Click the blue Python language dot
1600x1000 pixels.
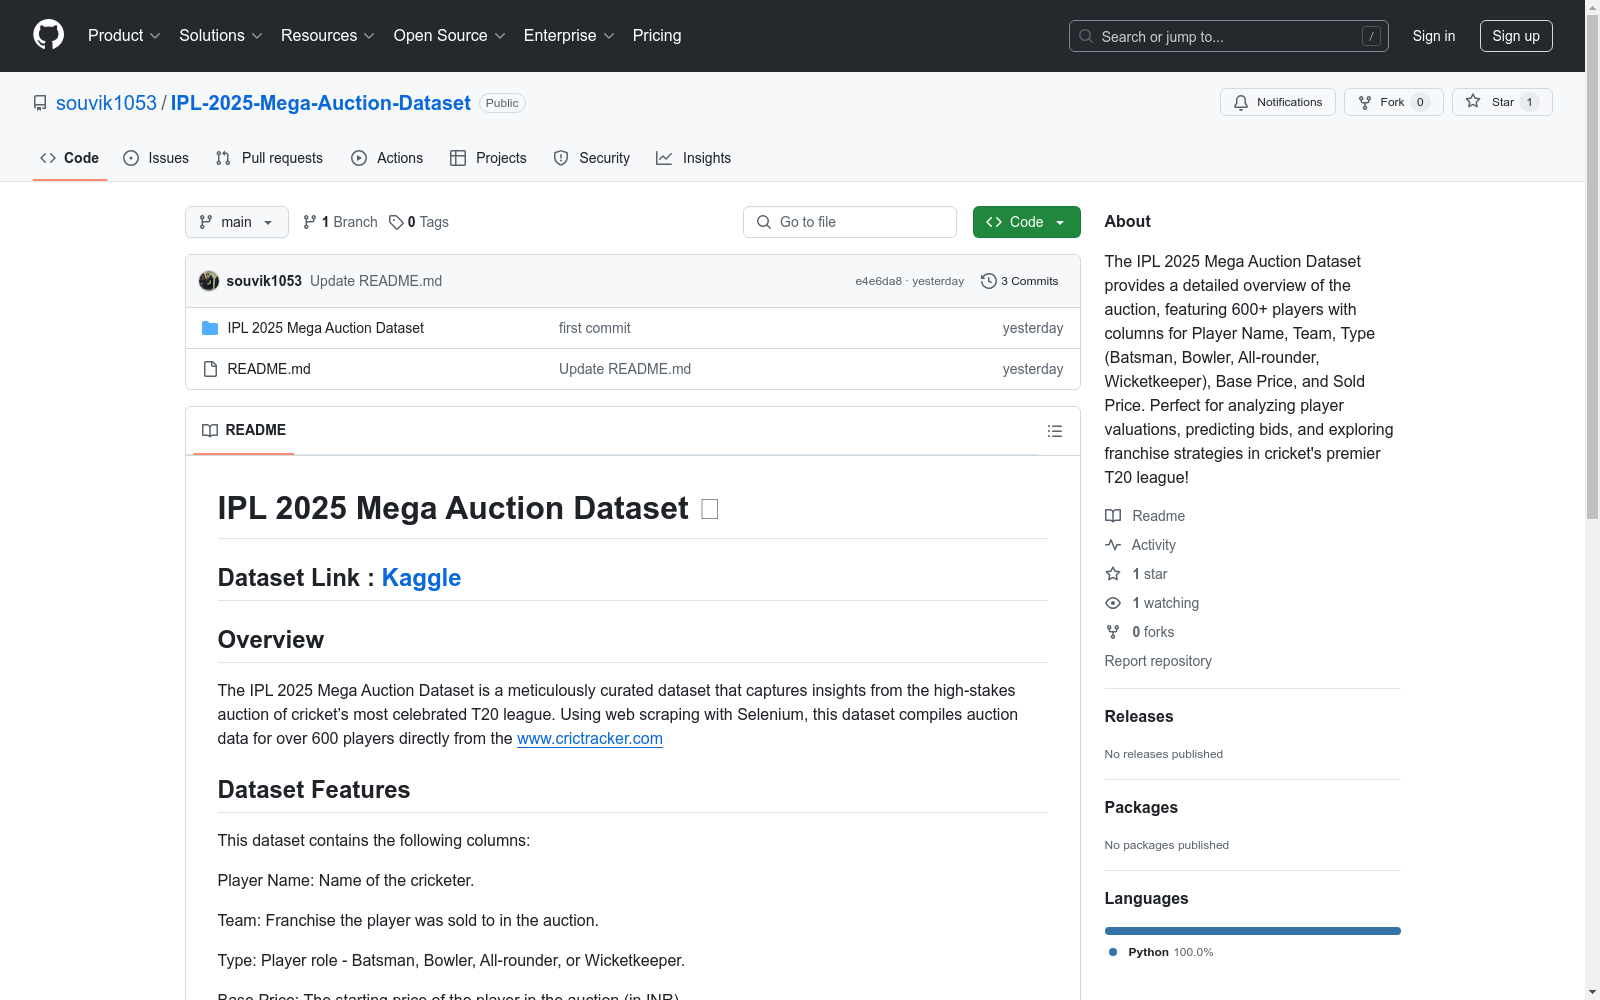click(x=1113, y=952)
